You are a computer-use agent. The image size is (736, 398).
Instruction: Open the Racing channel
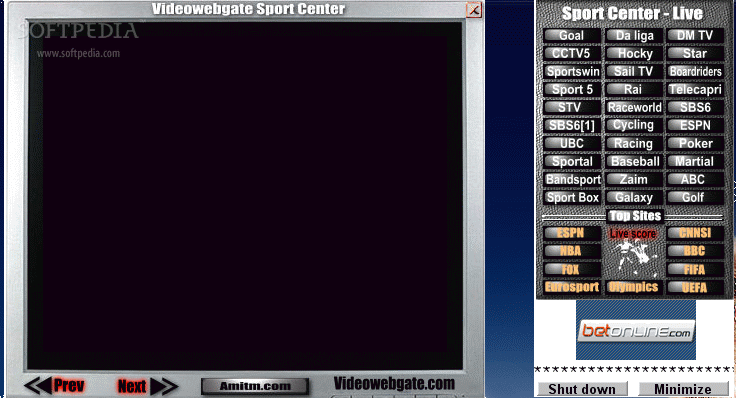(634, 143)
